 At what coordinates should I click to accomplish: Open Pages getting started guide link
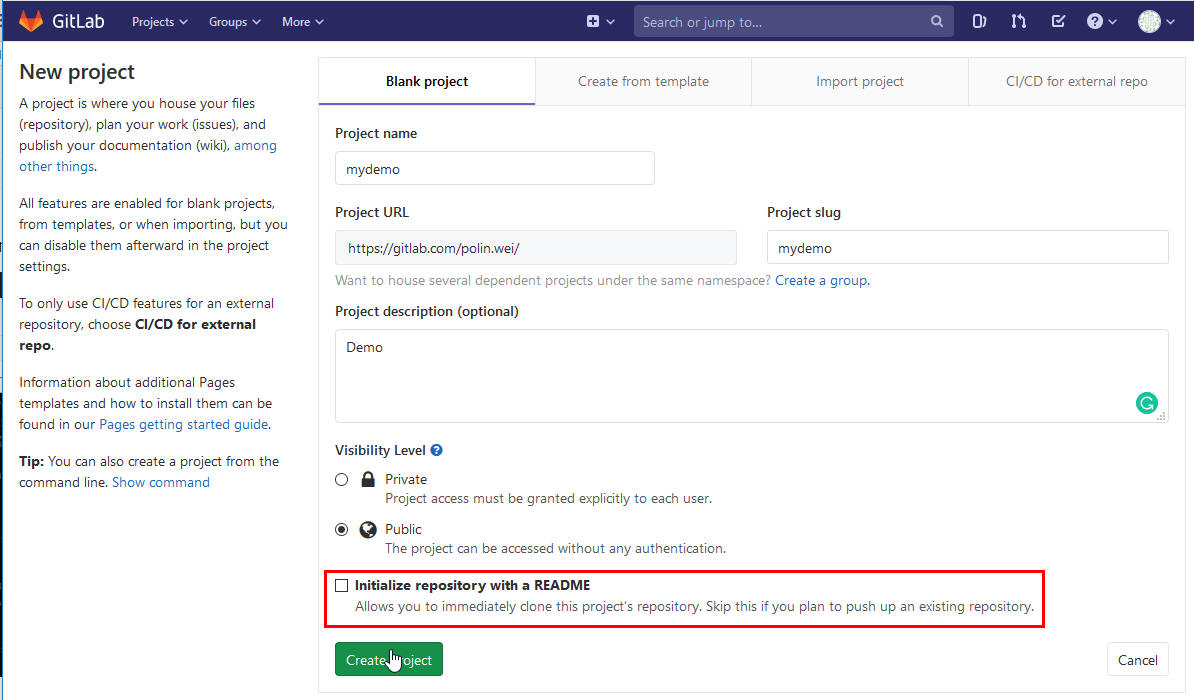[184, 424]
